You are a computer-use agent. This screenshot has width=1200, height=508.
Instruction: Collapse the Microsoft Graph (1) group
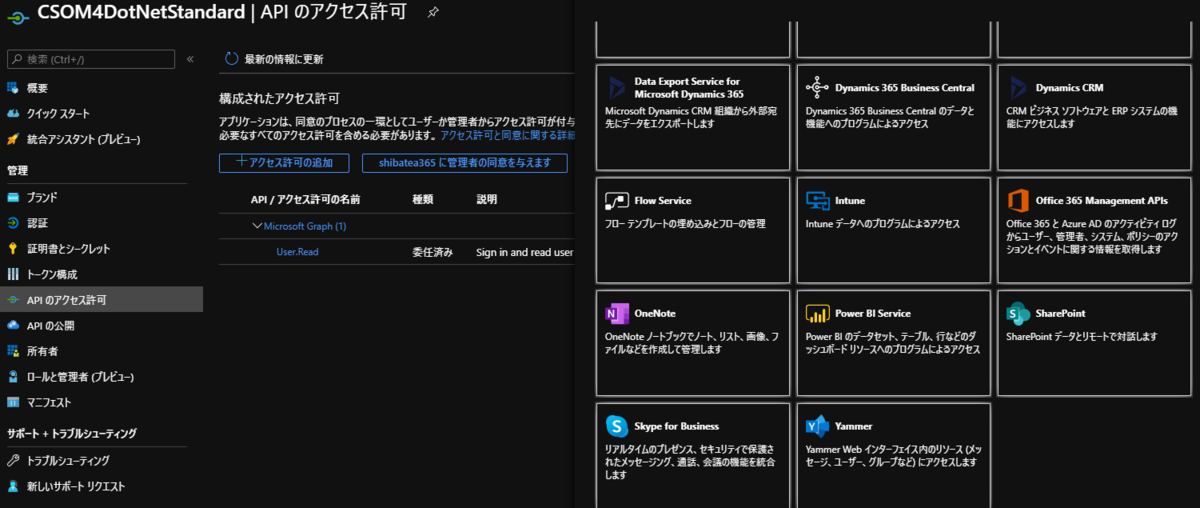[257, 226]
